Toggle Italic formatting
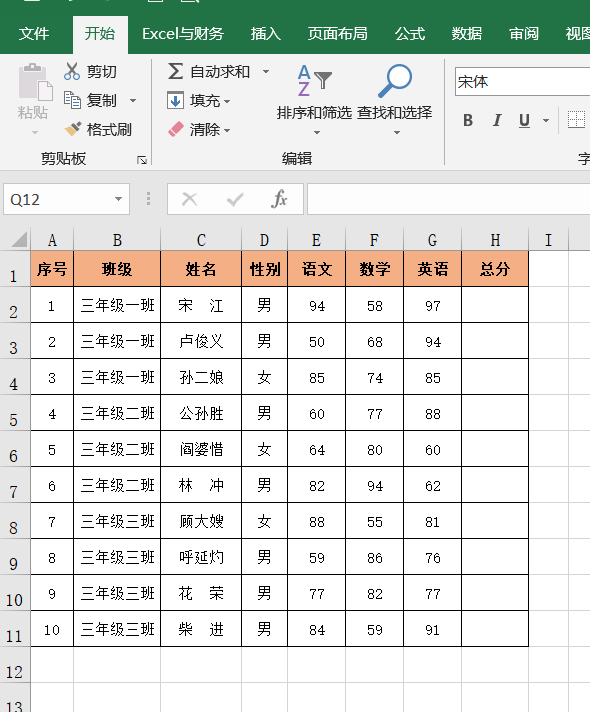Image resolution: width=590 pixels, height=712 pixels. point(497,120)
